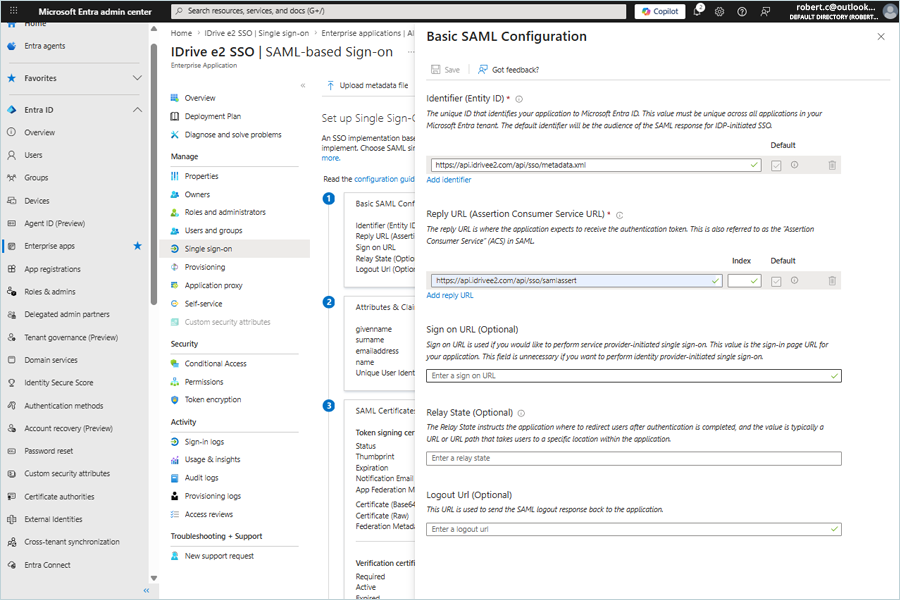Screen dimensions: 900x600
Task: Collapse the left navigation pane arrows
Action: click(x=146, y=590)
